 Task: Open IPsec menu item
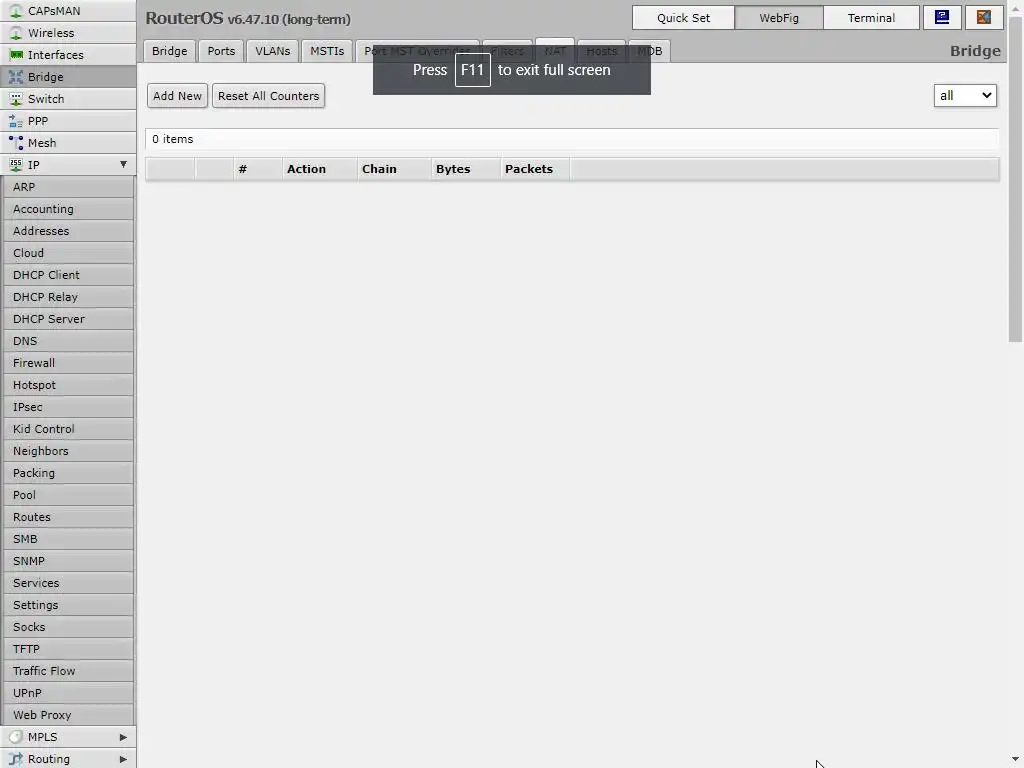[68, 407]
